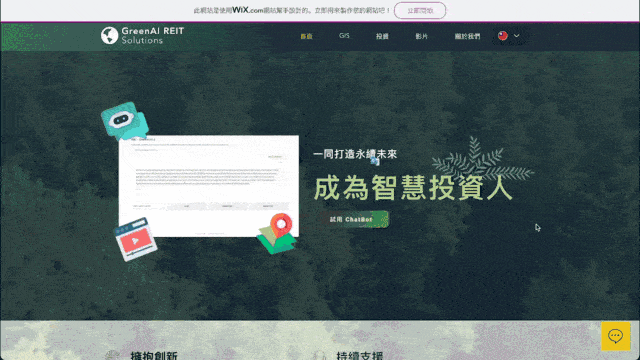640x360 pixels.
Task: Open the yellow chat widget icon
Action: 616,336
